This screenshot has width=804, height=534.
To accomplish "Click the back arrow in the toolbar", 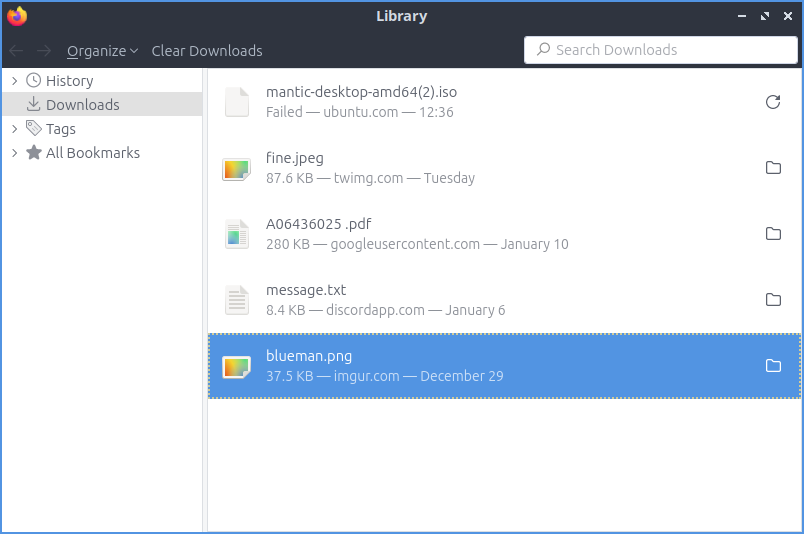I will pyautogui.click(x=16, y=51).
